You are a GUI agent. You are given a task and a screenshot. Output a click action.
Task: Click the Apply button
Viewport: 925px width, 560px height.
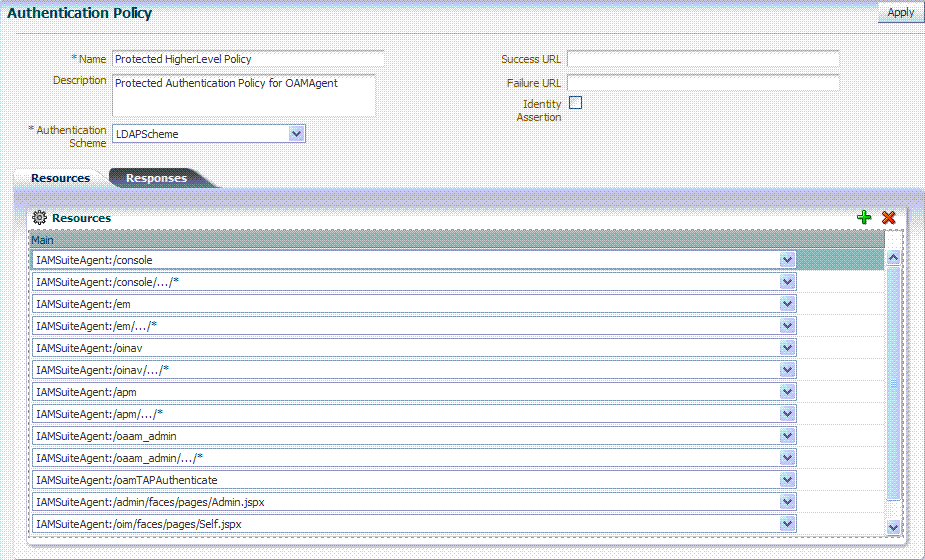900,12
